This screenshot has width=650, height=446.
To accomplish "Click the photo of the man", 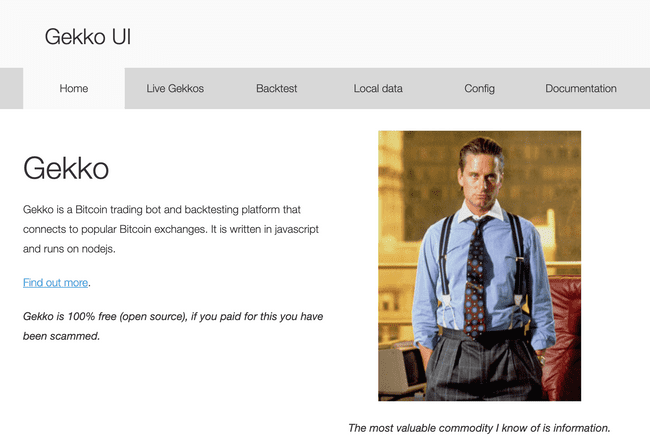I will 479,265.
